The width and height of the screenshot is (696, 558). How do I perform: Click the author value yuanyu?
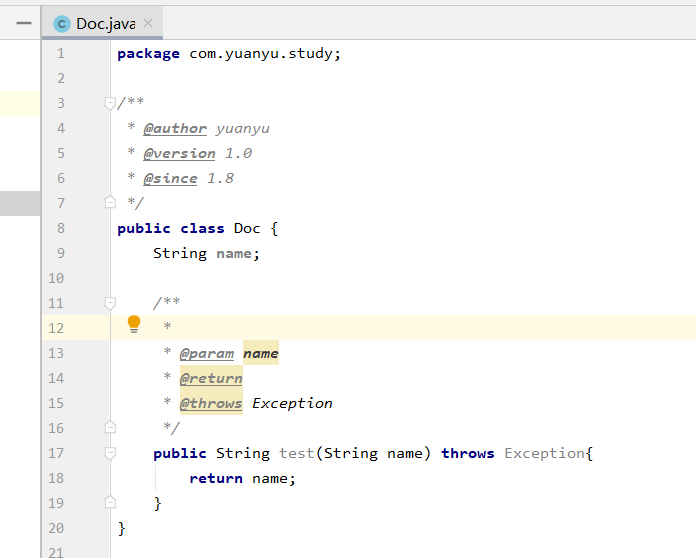pyautogui.click(x=243, y=129)
